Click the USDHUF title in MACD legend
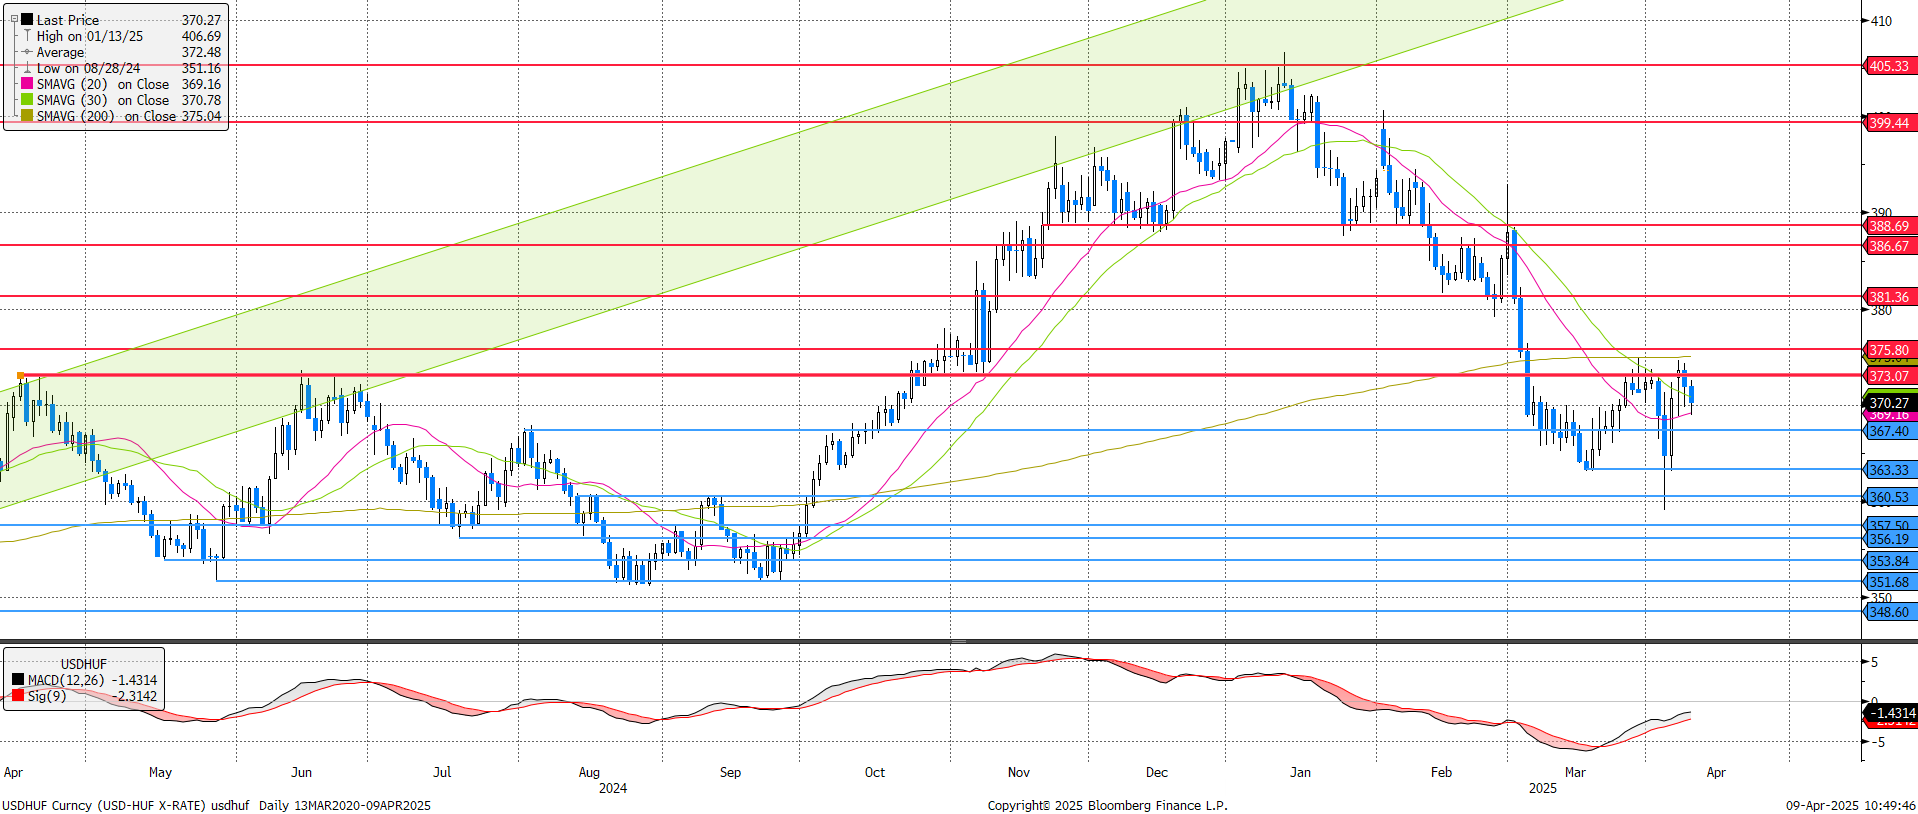The image size is (1918, 814). coord(83,664)
